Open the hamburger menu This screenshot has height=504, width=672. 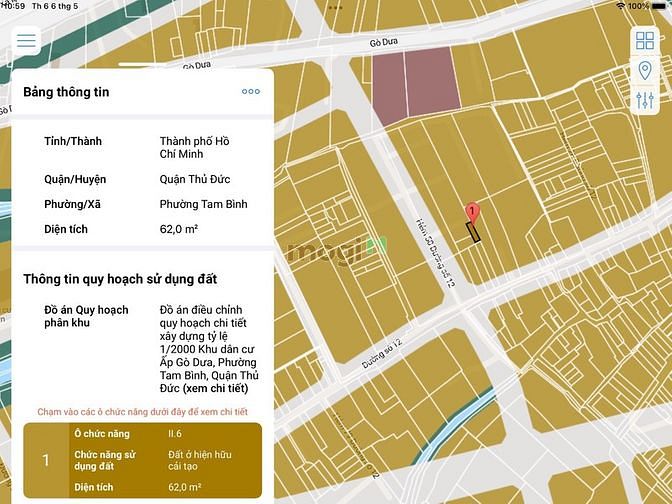tap(26, 41)
